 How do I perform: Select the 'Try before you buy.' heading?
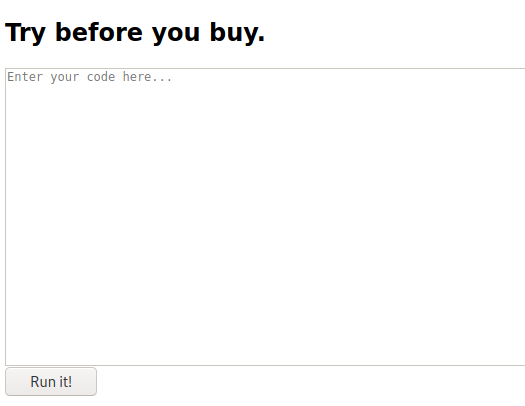tap(135, 33)
